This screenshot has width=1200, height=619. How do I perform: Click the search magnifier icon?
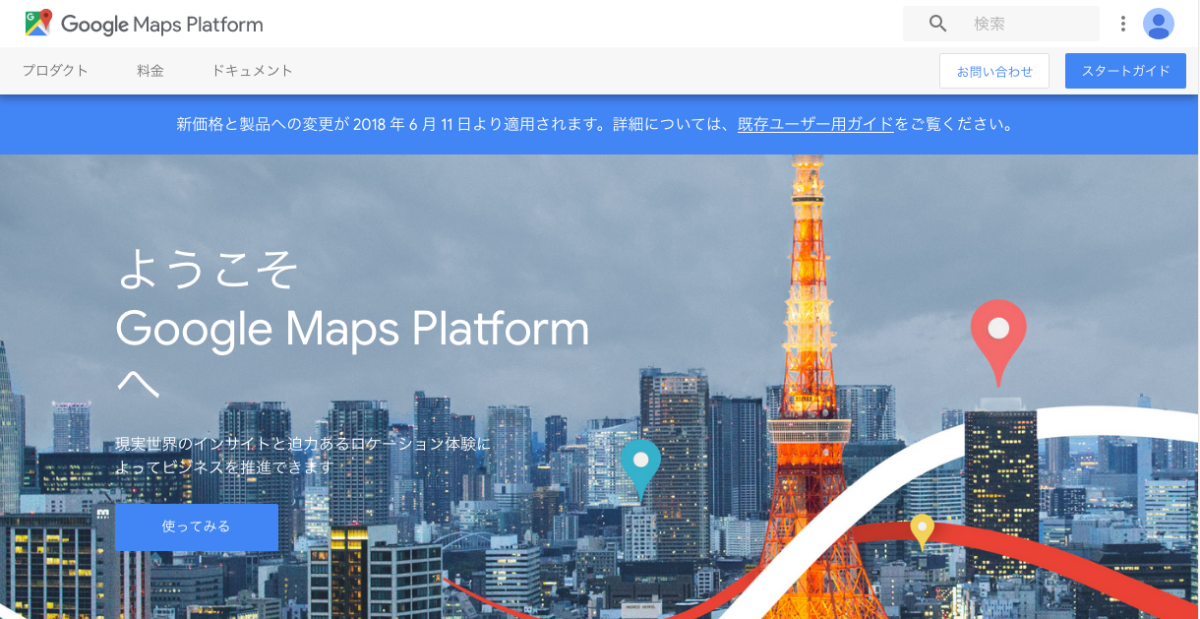937,24
